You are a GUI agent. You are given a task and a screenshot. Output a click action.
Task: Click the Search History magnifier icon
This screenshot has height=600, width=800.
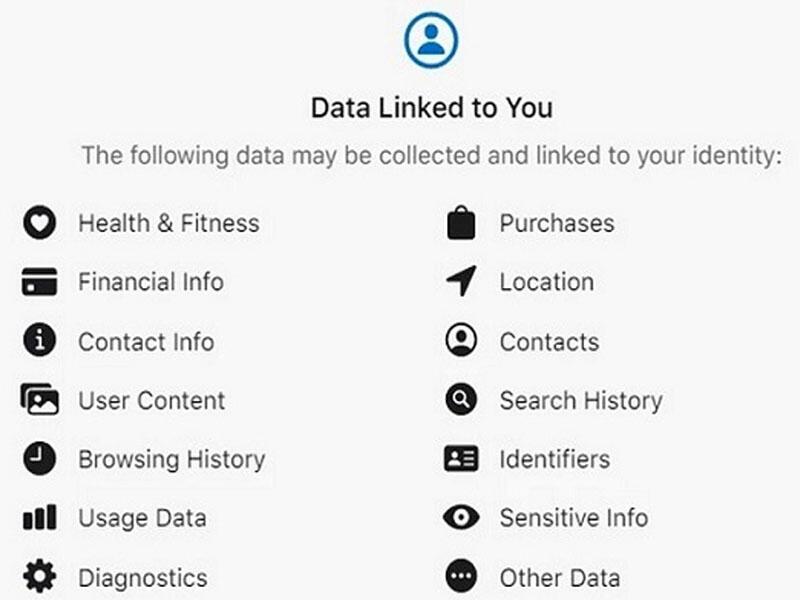[x=461, y=399]
